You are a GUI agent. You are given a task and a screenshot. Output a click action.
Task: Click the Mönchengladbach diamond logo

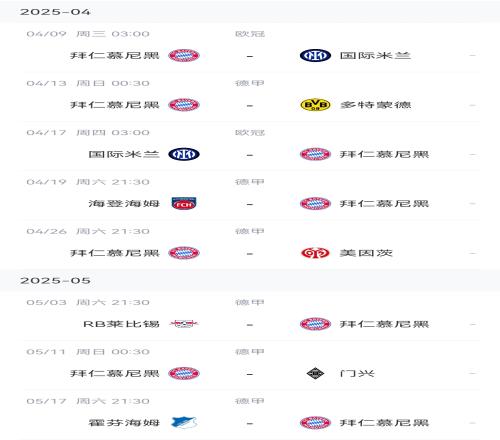(315, 373)
